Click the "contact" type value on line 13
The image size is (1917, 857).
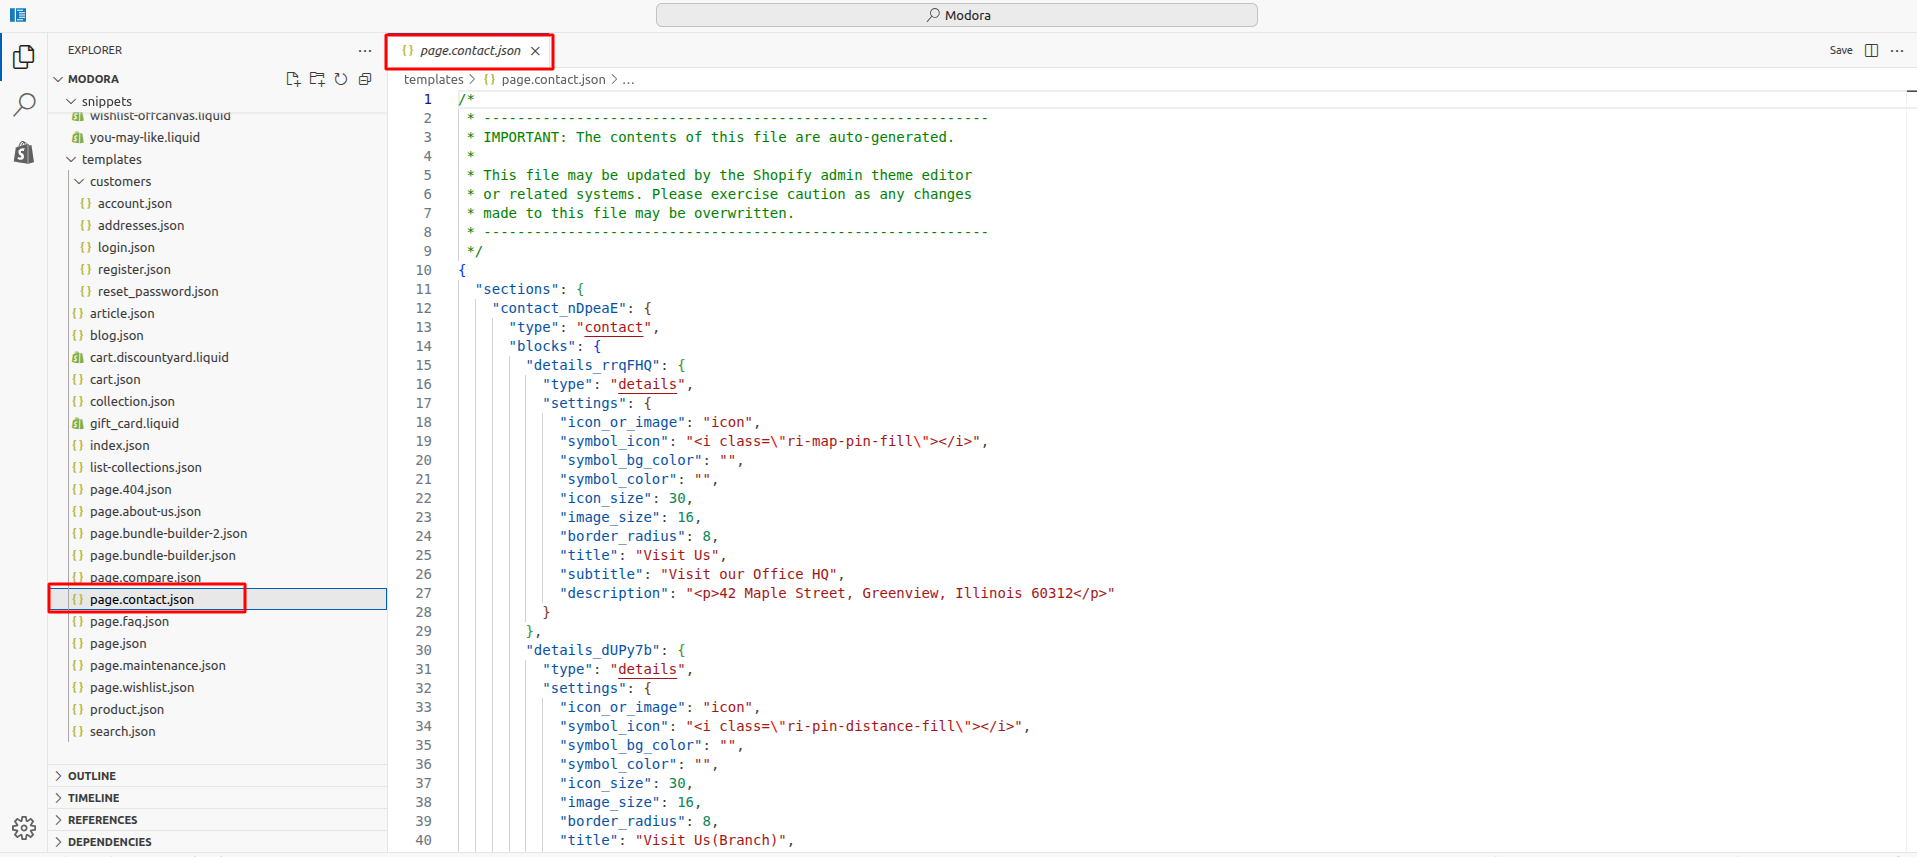[x=614, y=327]
